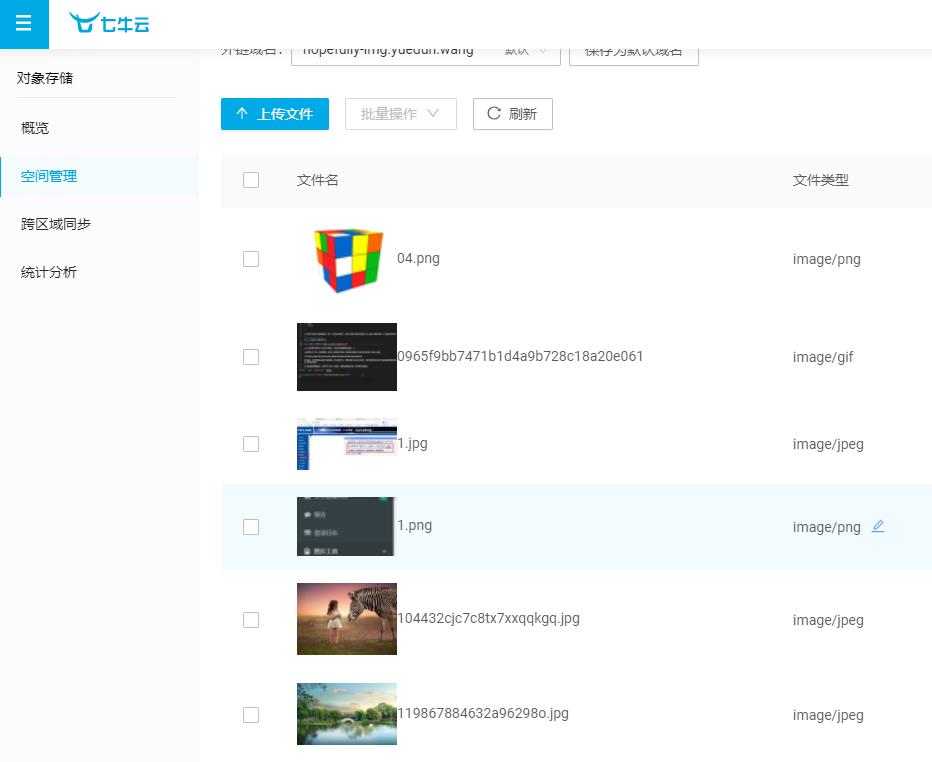Click the upload arrow icon in 上传文件
932x762 pixels.
tap(241, 113)
